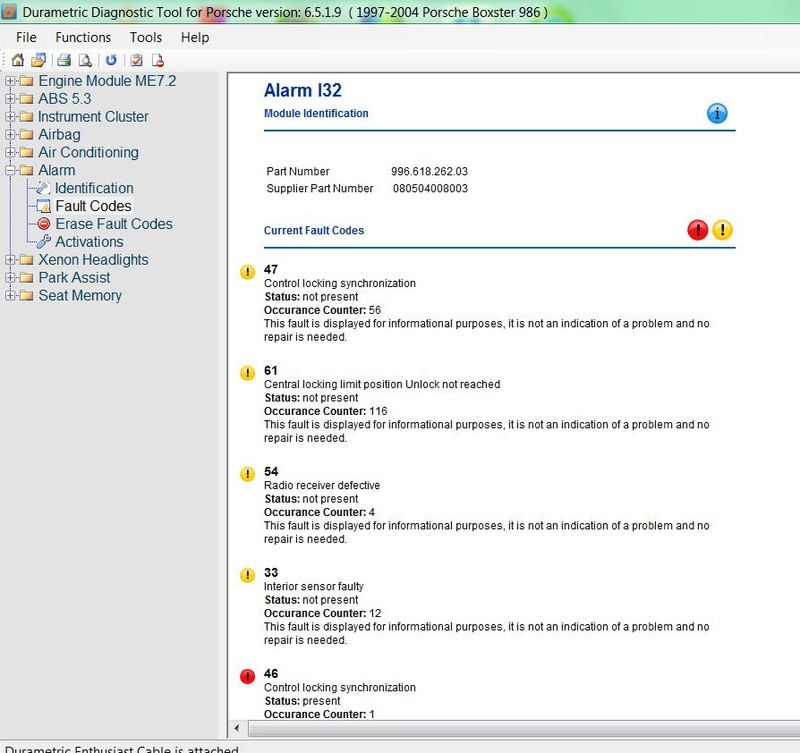Select Identification under Alarm
The width and height of the screenshot is (800, 753).
pyautogui.click(x=94, y=188)
